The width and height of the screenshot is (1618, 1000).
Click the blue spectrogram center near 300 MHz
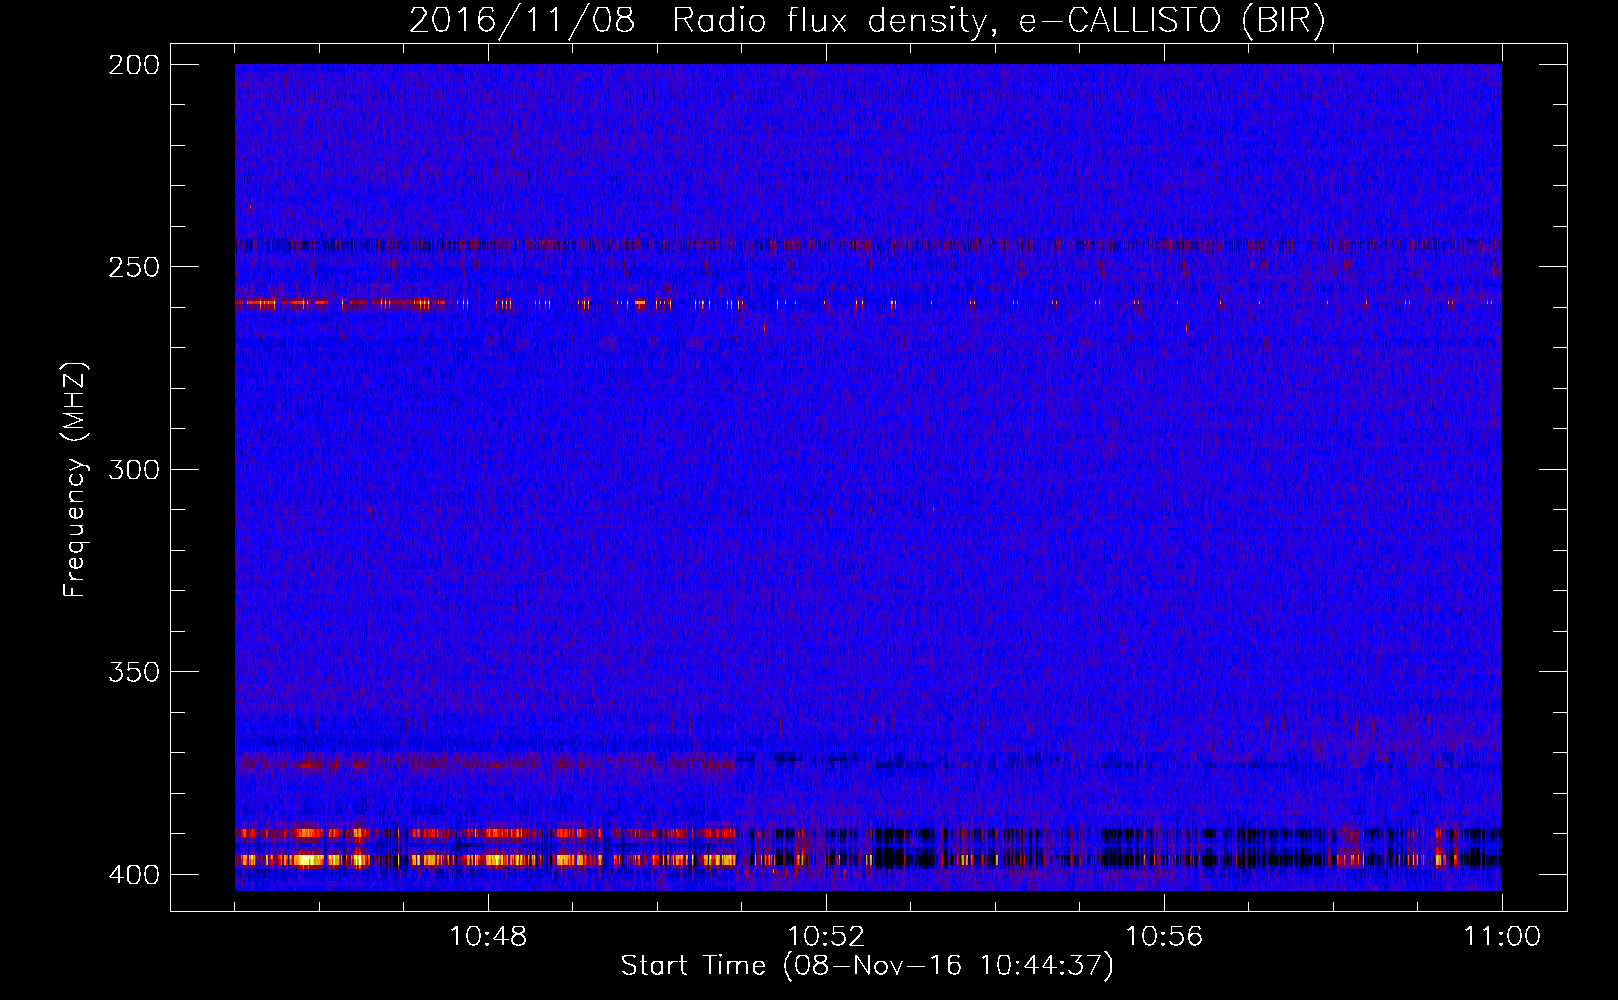pos(868,469)
